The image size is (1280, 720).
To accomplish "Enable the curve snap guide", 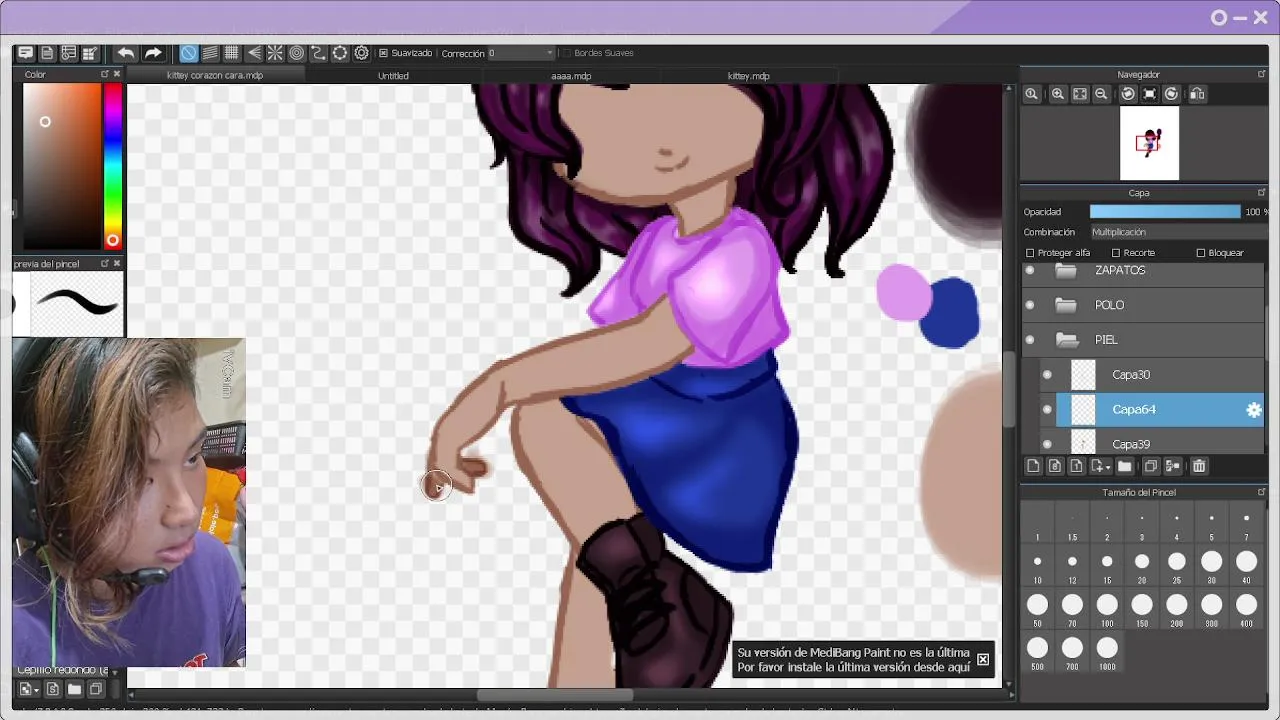I will (318, 53).
